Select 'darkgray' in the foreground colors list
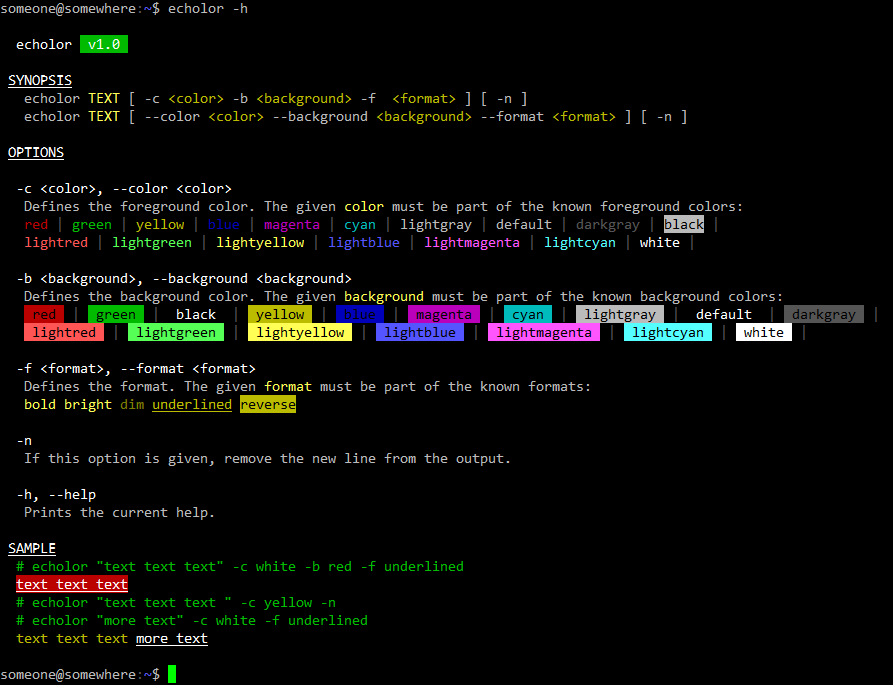893x685 pixels. pyautogui.click(x=608, y=224)
